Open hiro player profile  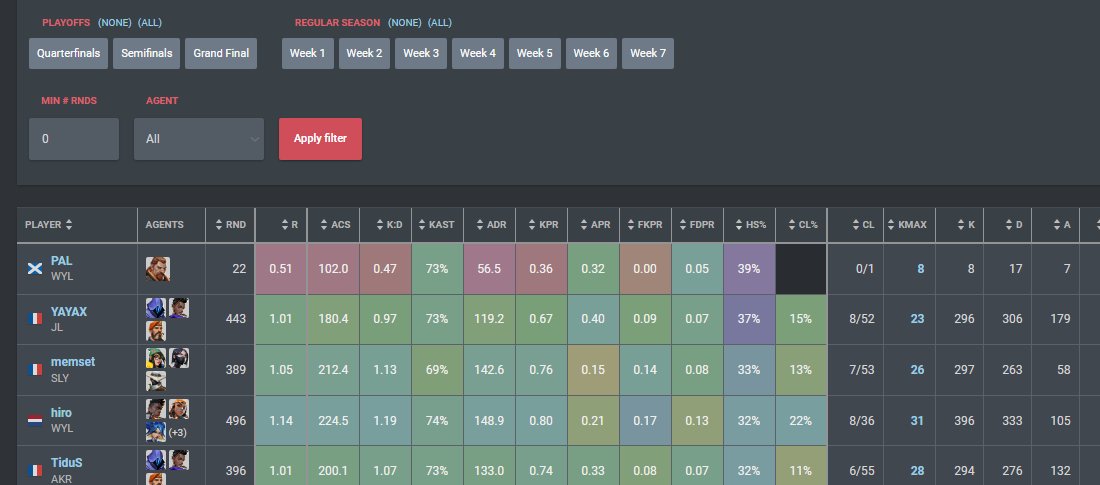(61, 413)
